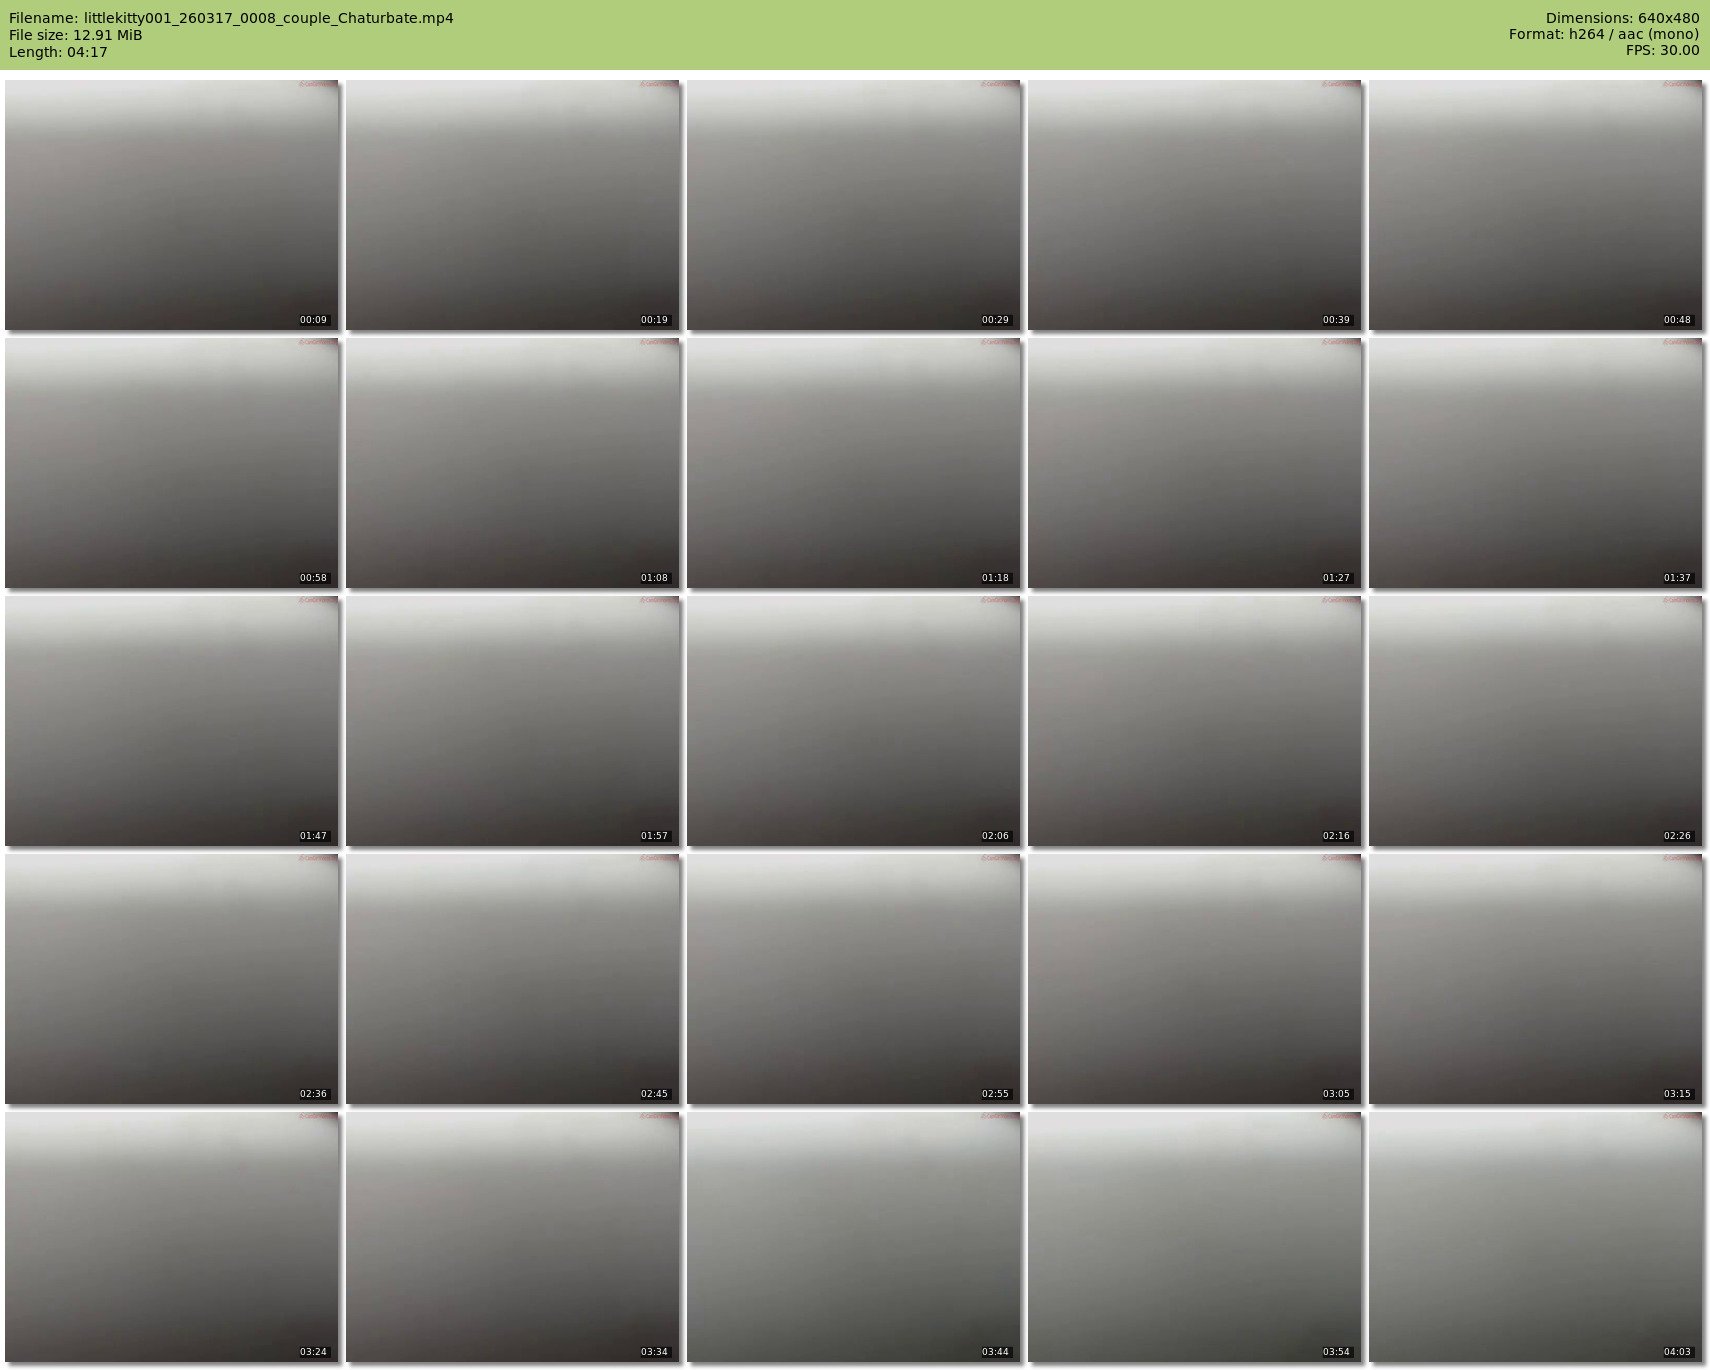
Task: Click the File size 12.91 MiB label
Action: 76,35
